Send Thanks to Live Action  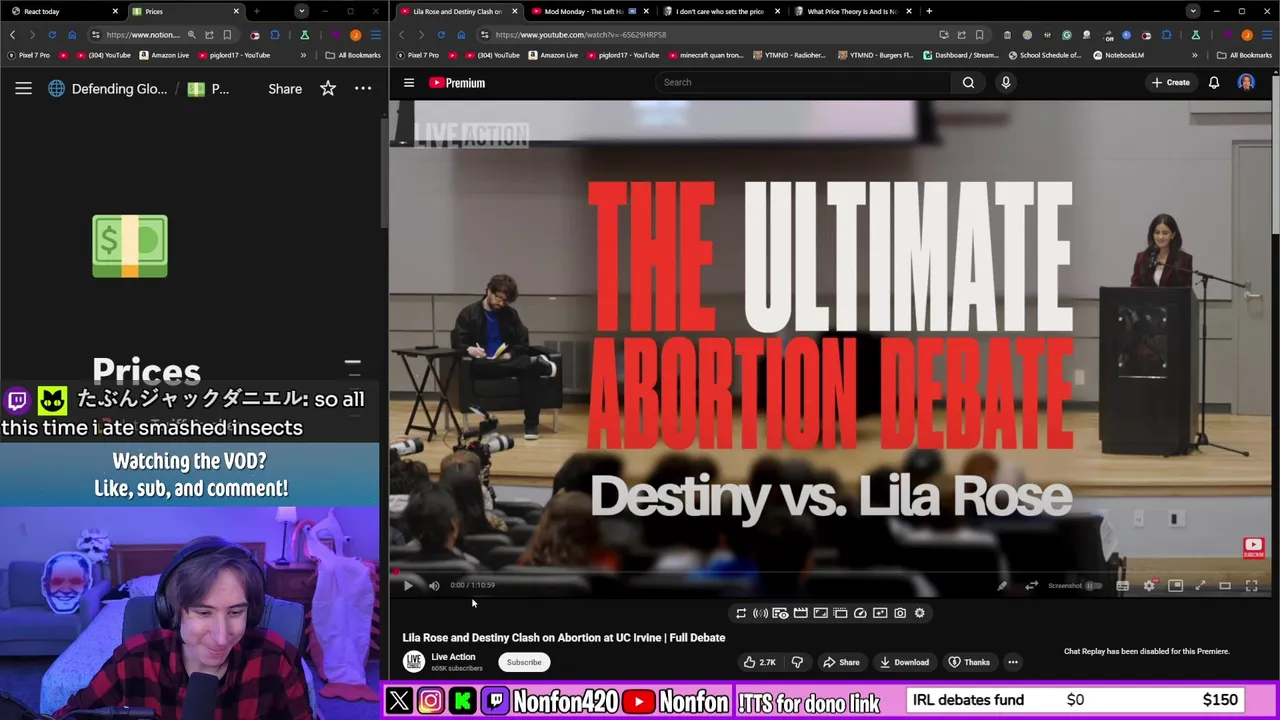pos(969,662)
